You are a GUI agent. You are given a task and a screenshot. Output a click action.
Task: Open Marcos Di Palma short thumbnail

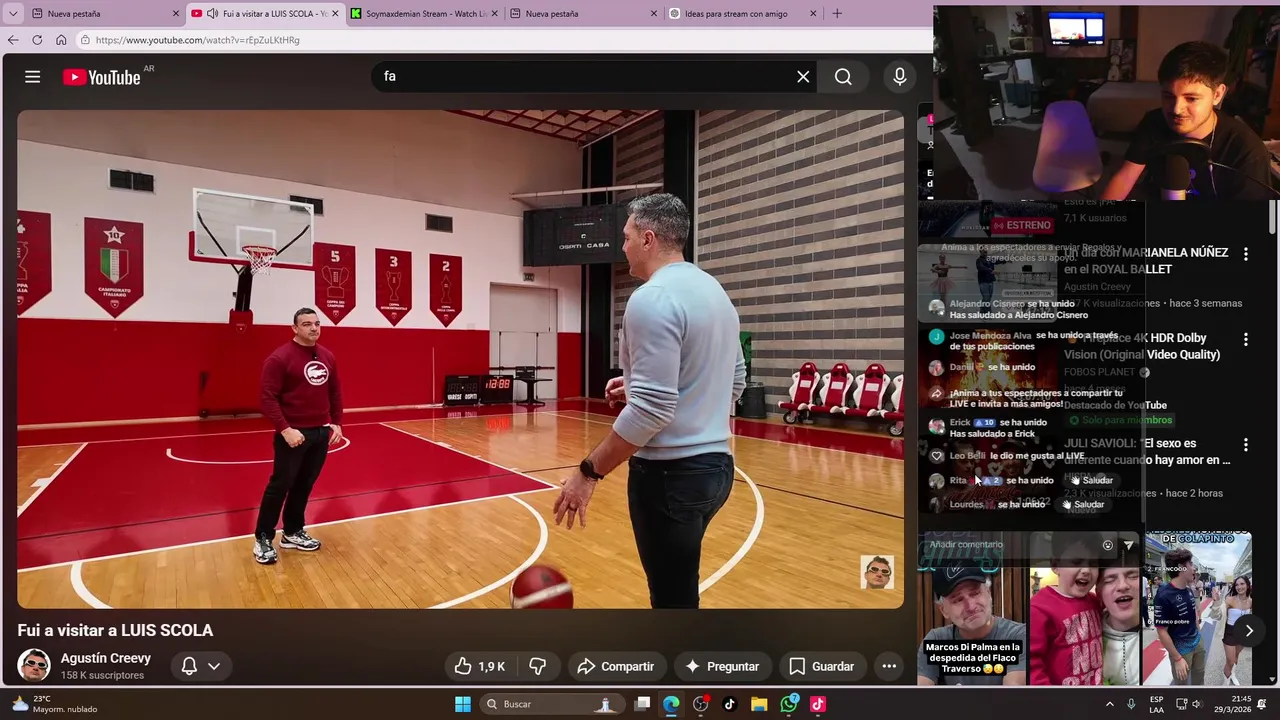[x=972, y=609]
